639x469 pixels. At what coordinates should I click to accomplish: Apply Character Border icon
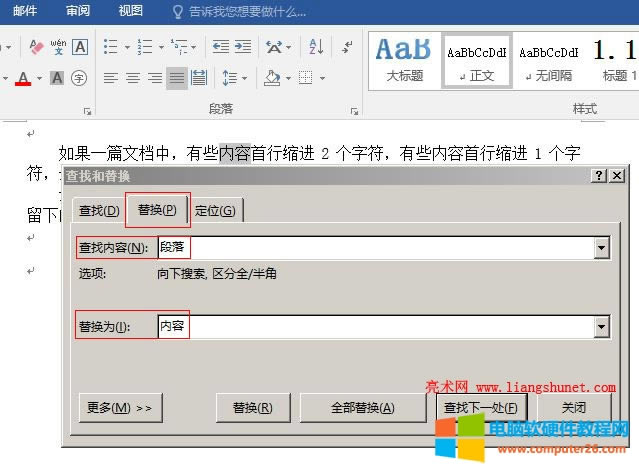80,47
